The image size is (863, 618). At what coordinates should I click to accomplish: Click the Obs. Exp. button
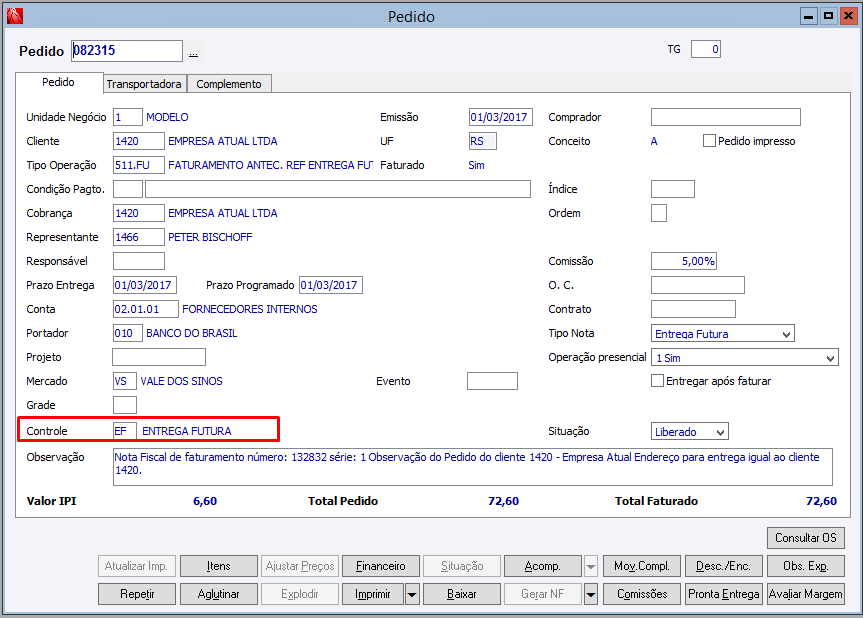(806, 566)
